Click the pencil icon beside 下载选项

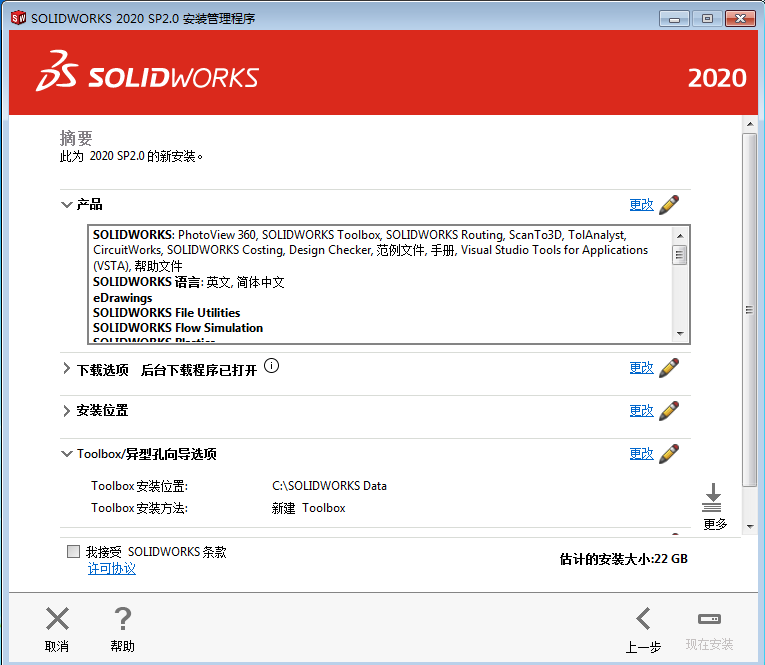[x=669, y=367]
